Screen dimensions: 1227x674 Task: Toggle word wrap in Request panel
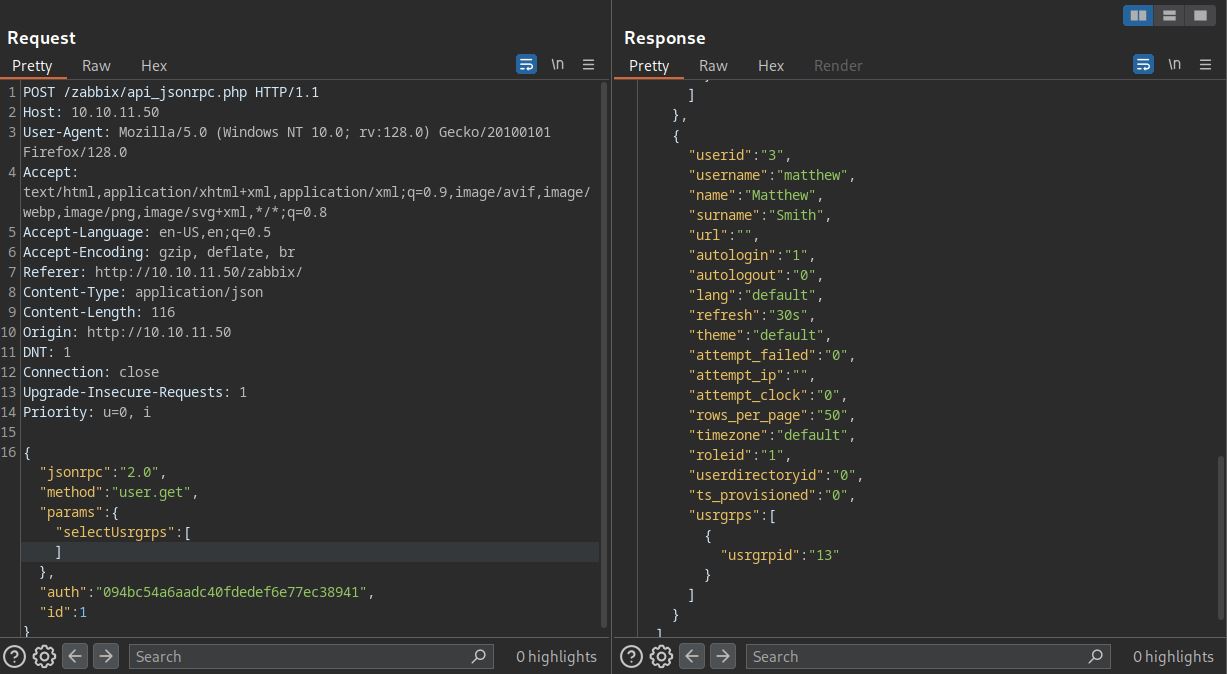526,65
